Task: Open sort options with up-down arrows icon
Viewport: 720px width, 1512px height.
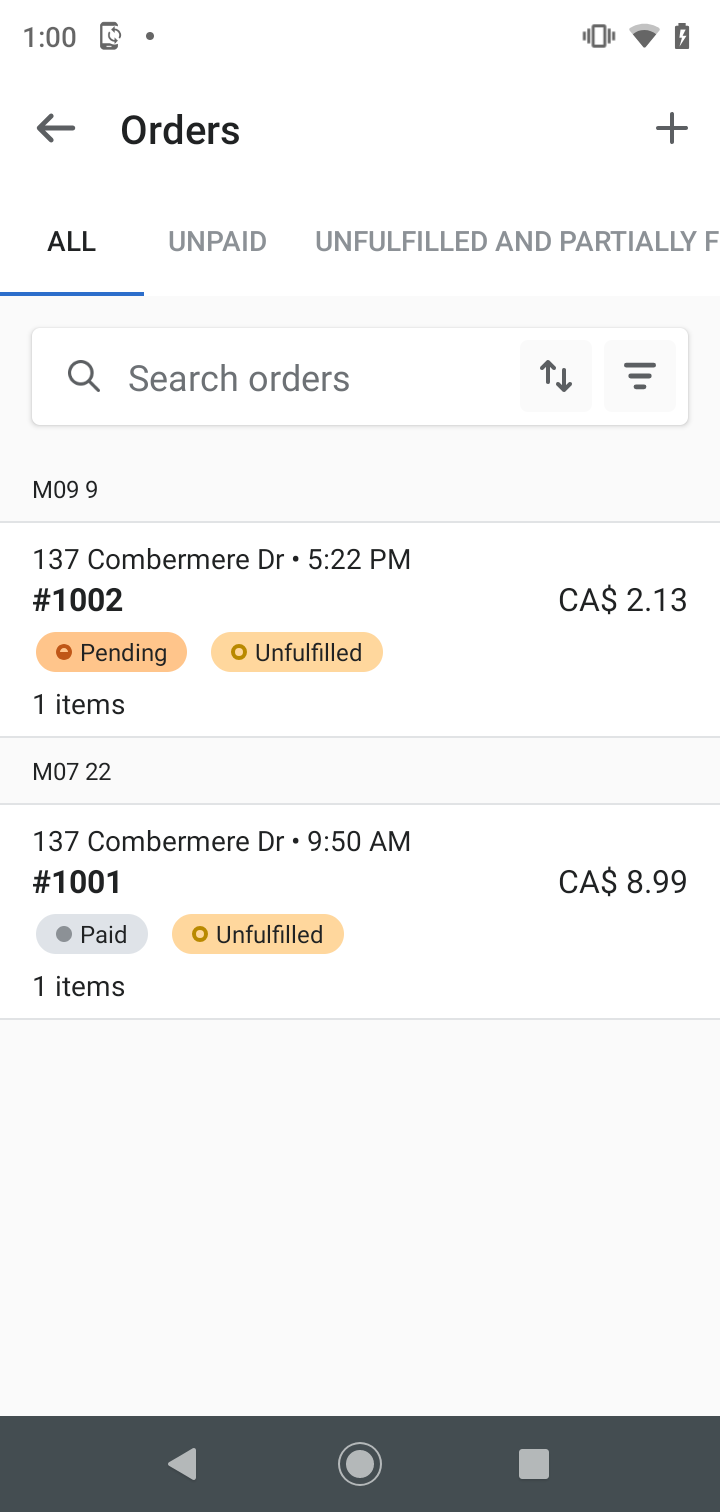Action: coord(556,376)
